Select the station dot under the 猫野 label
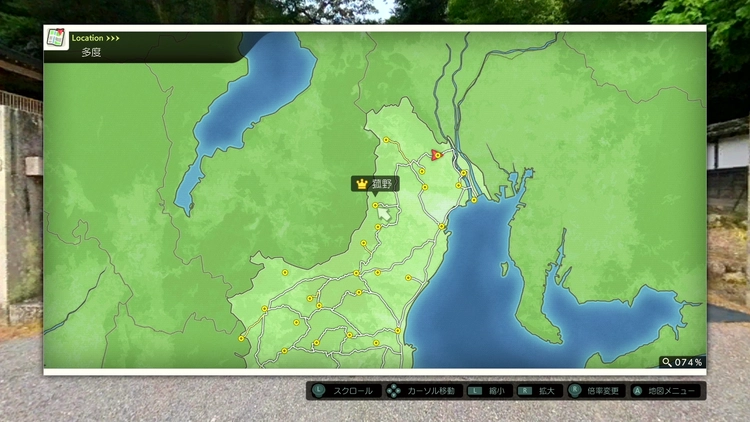The image size is (750, 422). tap(376, 206)
